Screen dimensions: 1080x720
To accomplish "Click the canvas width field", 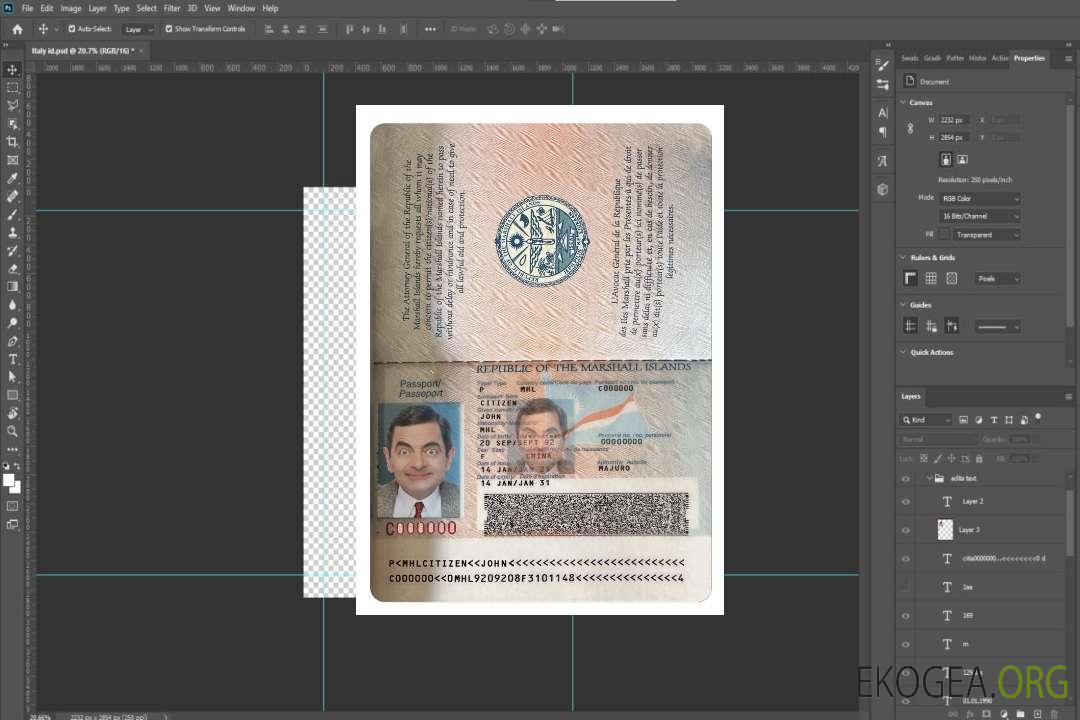I will click(x=955, y=120).
